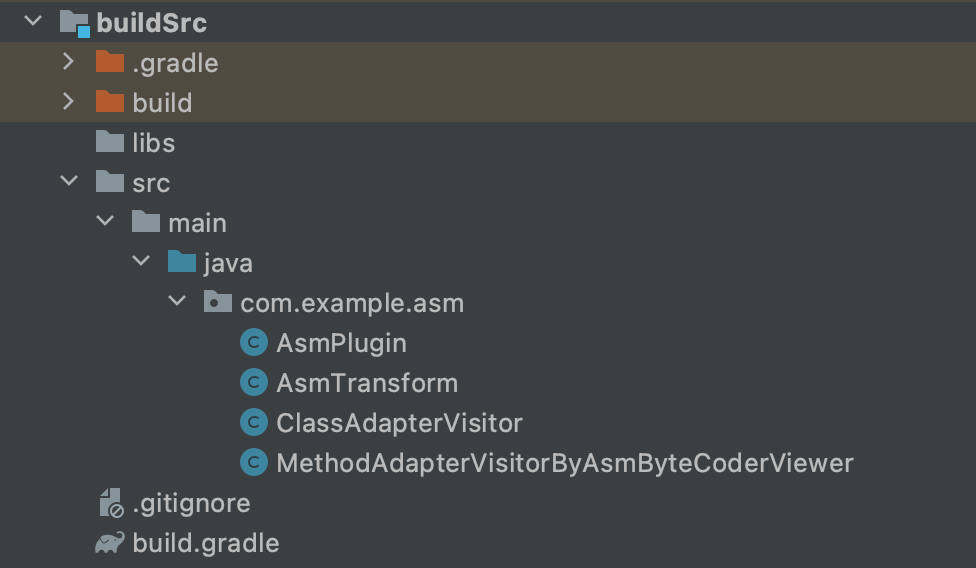Screen dimensions: 976x568
Task: Click the orange build folder icon
Action: pos(109,103)
